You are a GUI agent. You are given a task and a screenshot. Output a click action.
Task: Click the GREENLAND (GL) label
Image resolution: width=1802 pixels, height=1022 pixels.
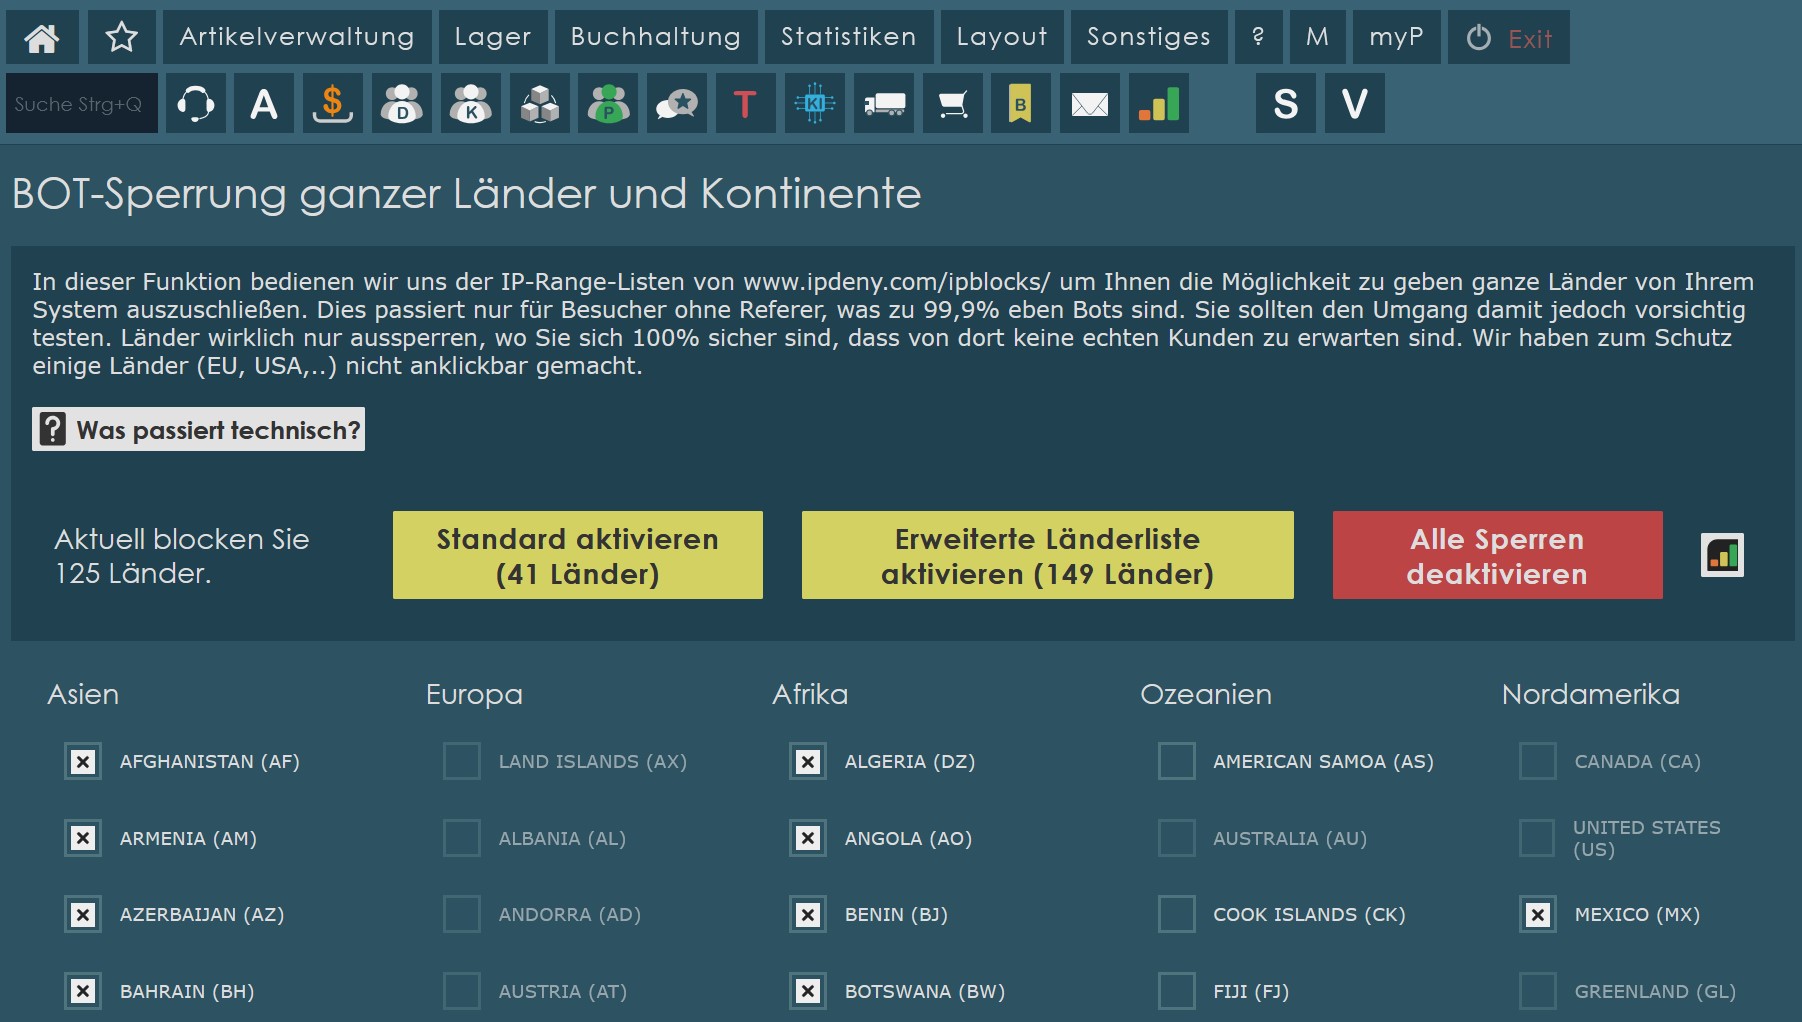point(1655,991)
